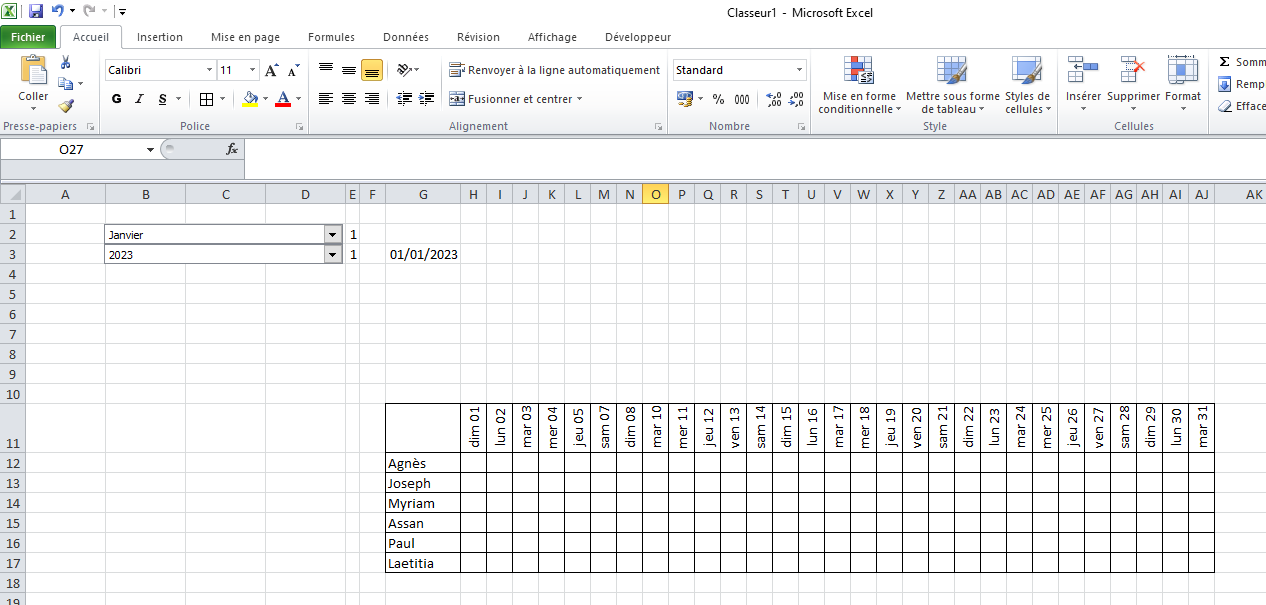Open the Standard number format dropdown
The image size is (1266, 605).
coord(800,70)
